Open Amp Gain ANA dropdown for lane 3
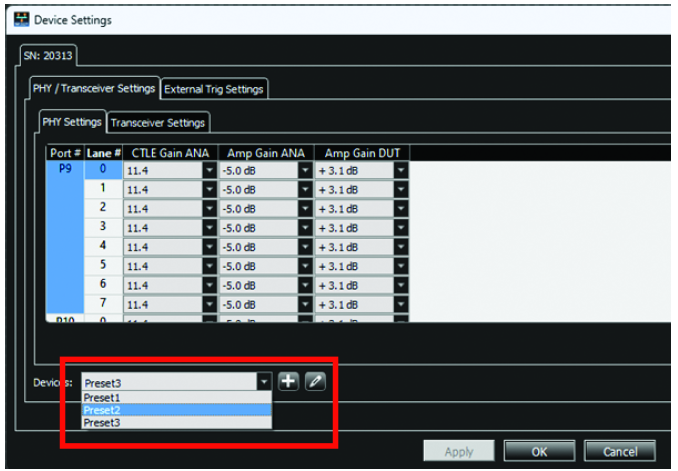The image size is (678, 471). (x=305, y=228)
